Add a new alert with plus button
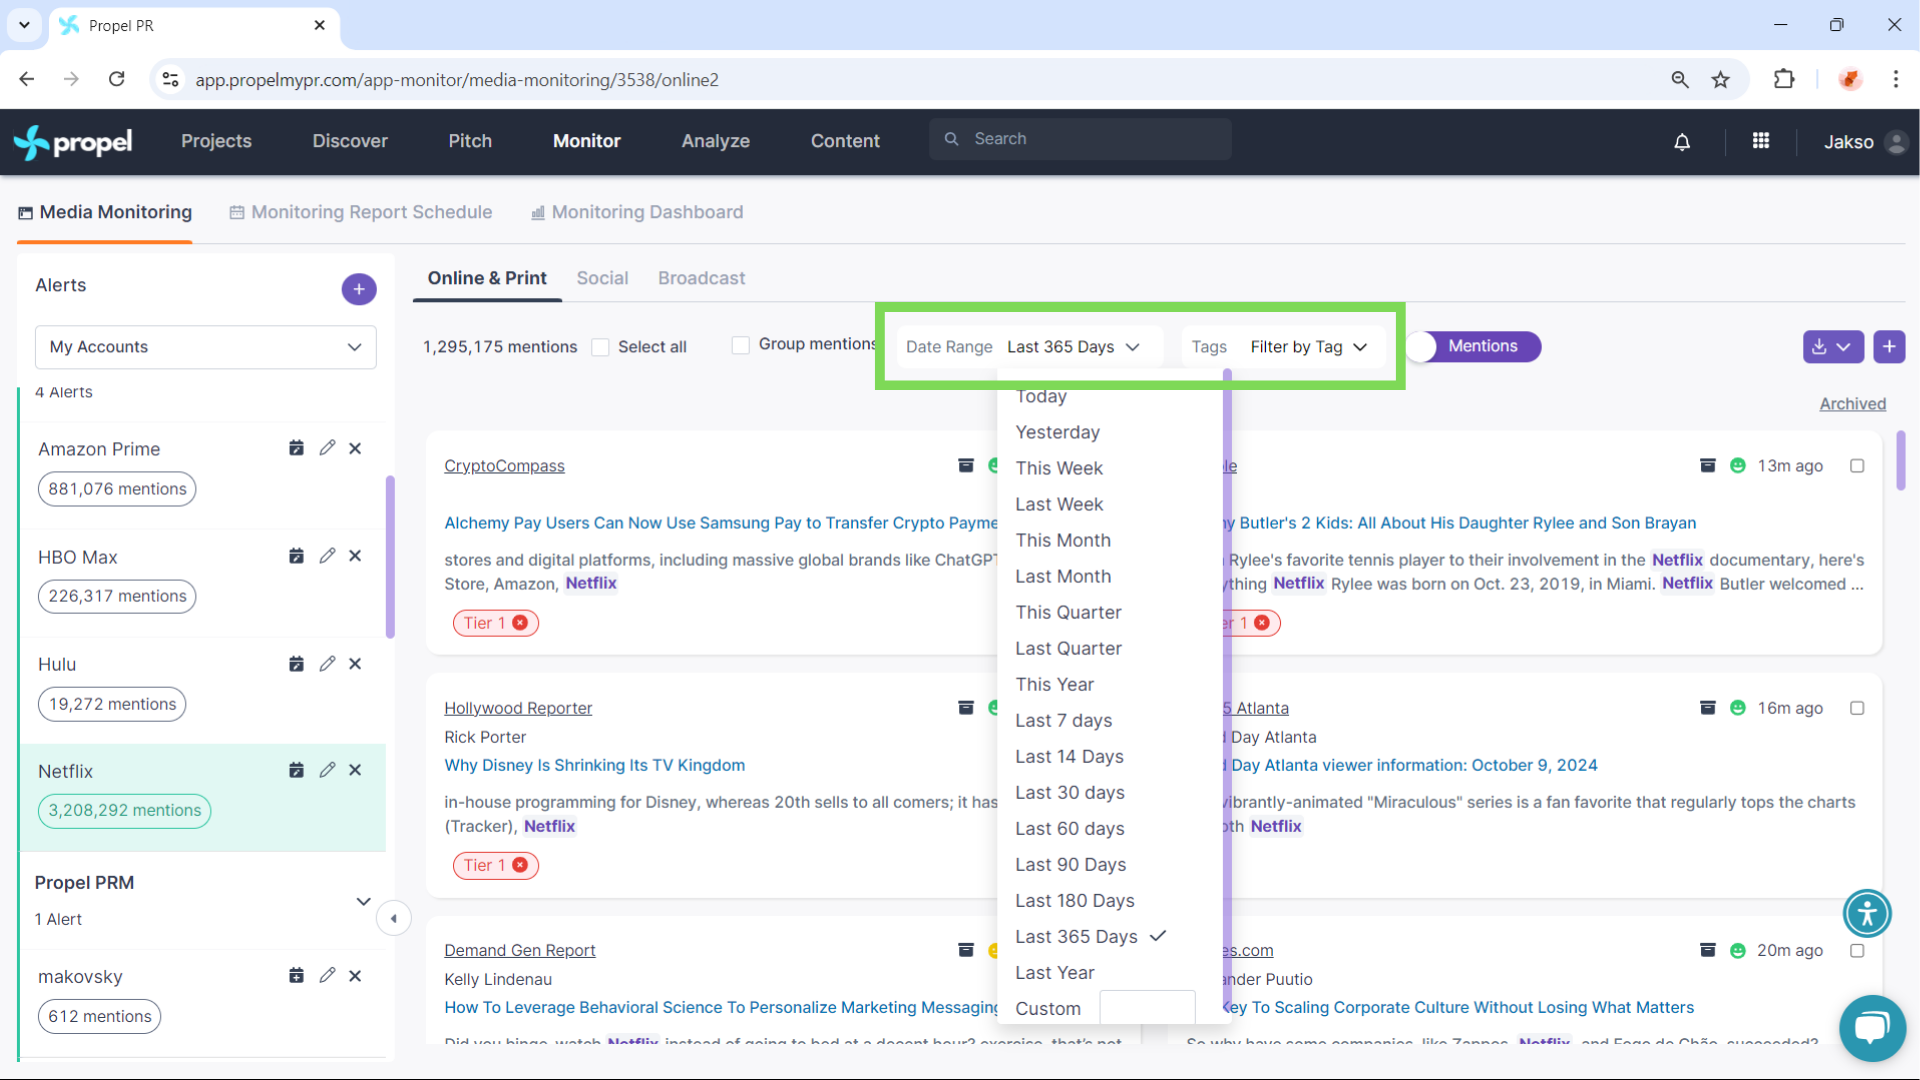This screenshot has width=1920, height=1080. pos(359,289)
